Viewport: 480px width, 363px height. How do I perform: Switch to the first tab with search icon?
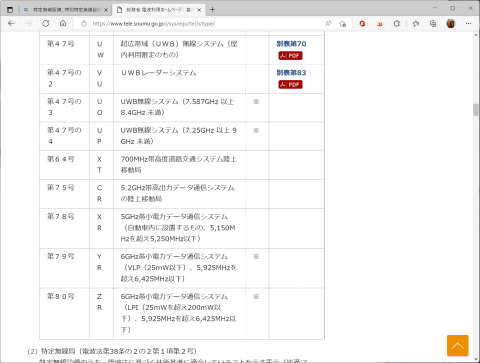click(x=65, y=10)
